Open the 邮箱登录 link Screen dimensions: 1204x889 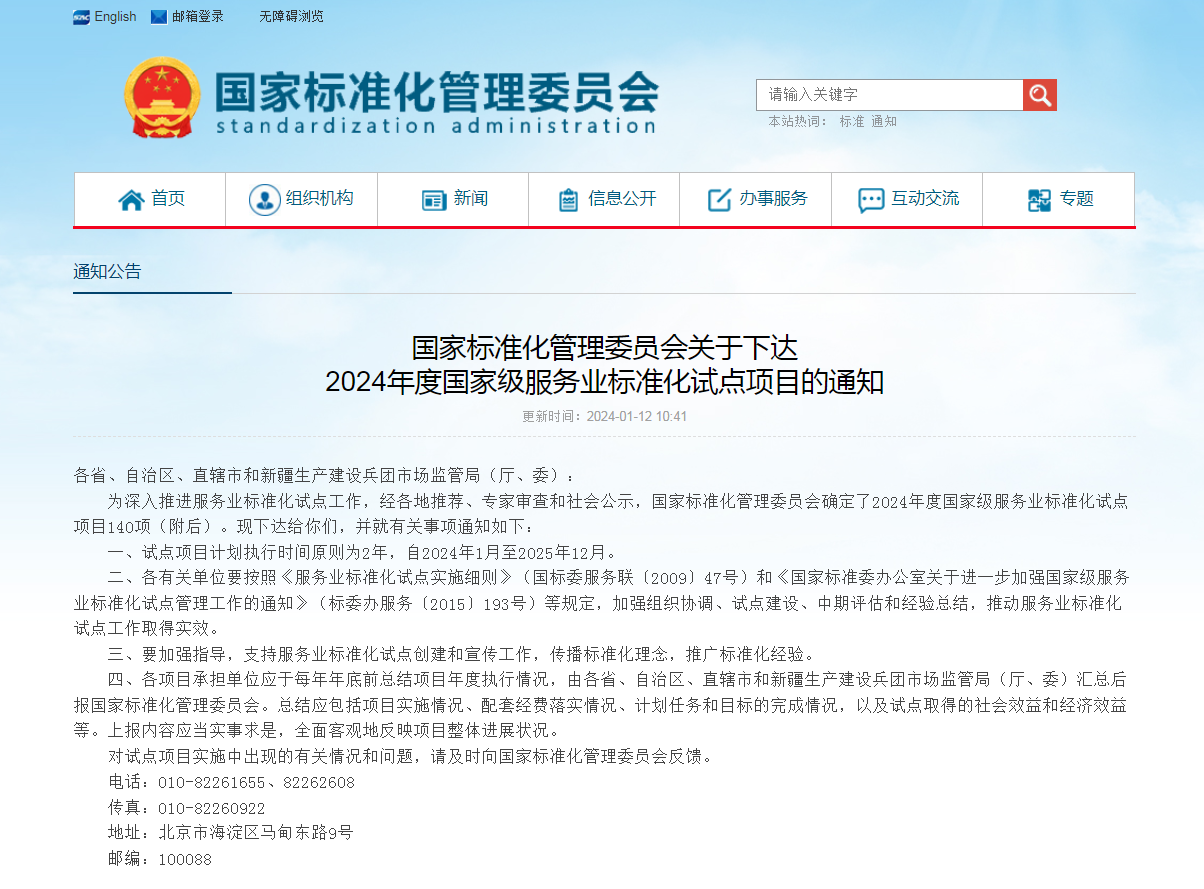198,17
